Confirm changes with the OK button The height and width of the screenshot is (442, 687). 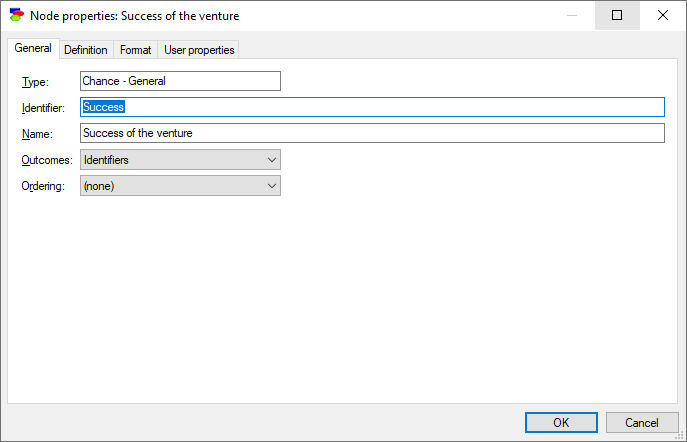[x=561, y=423]
